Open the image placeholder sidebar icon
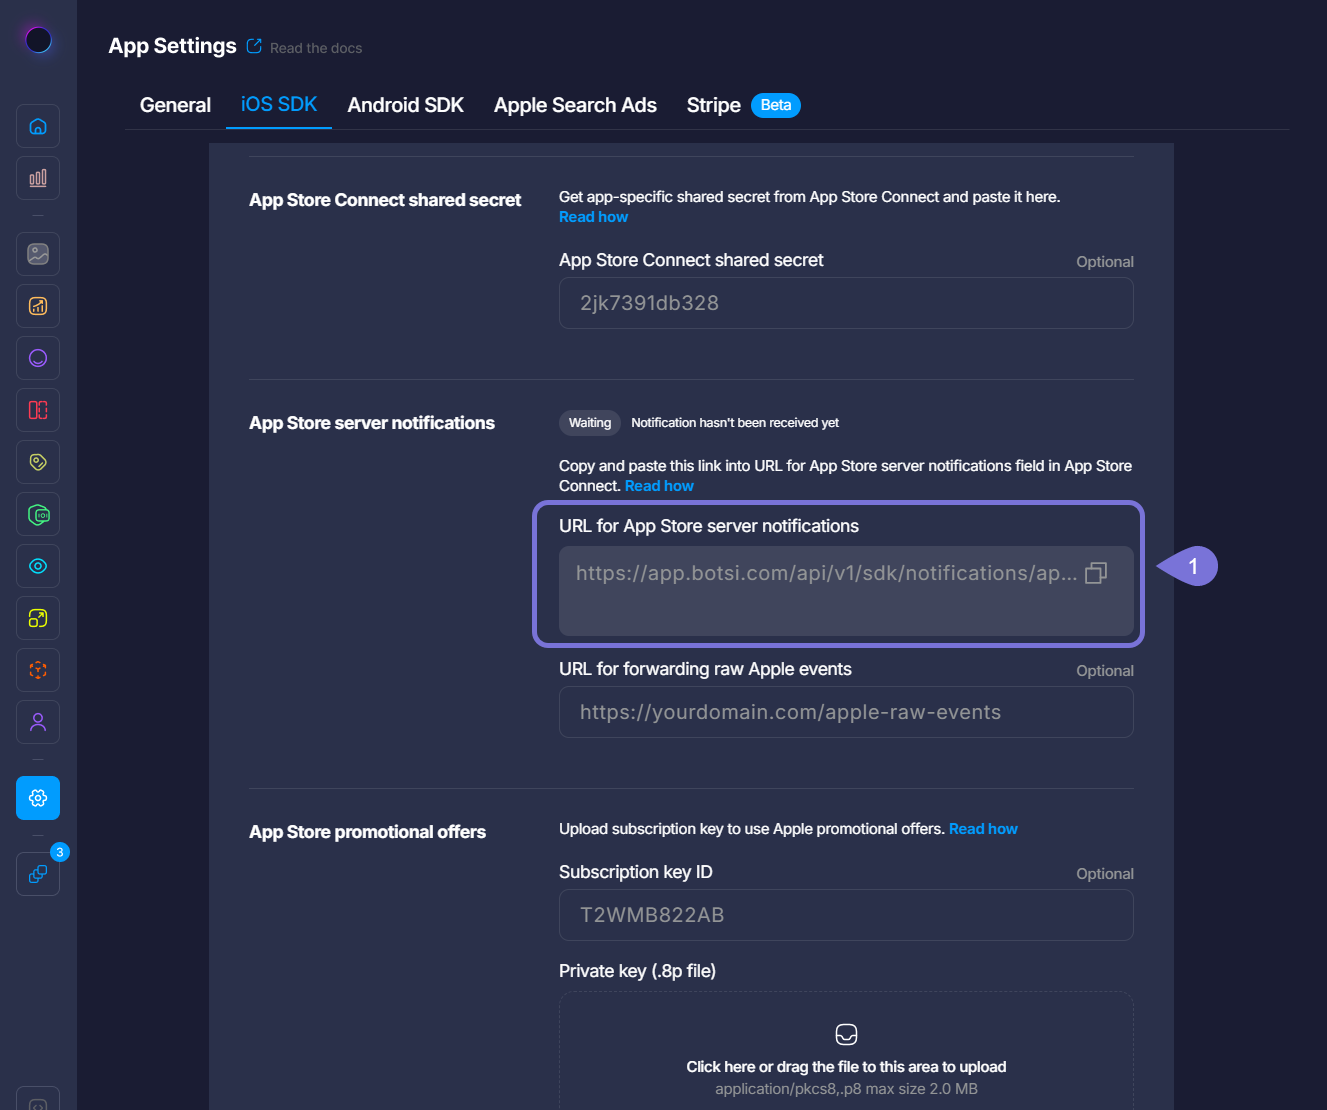 (x=38, y=254)
